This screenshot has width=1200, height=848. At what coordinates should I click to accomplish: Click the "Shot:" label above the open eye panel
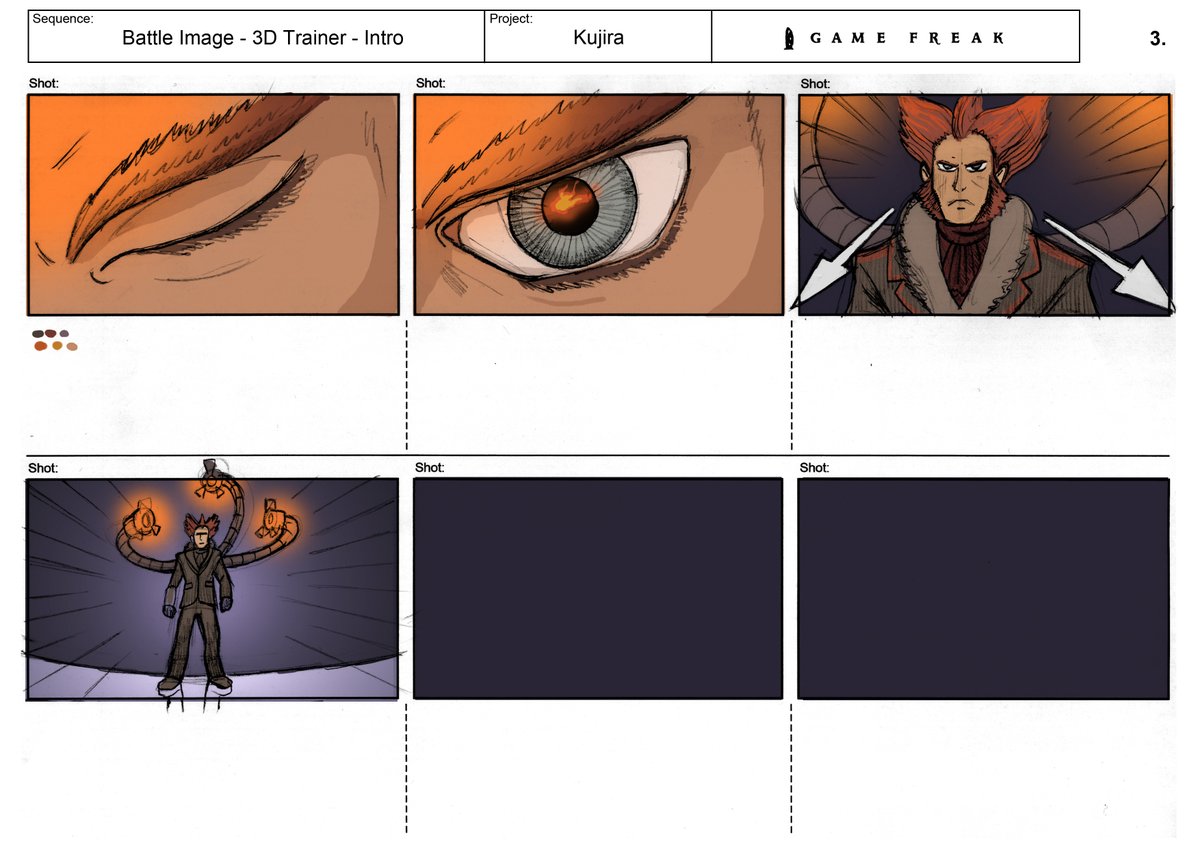pyautogui.click(x=431, y=83)
